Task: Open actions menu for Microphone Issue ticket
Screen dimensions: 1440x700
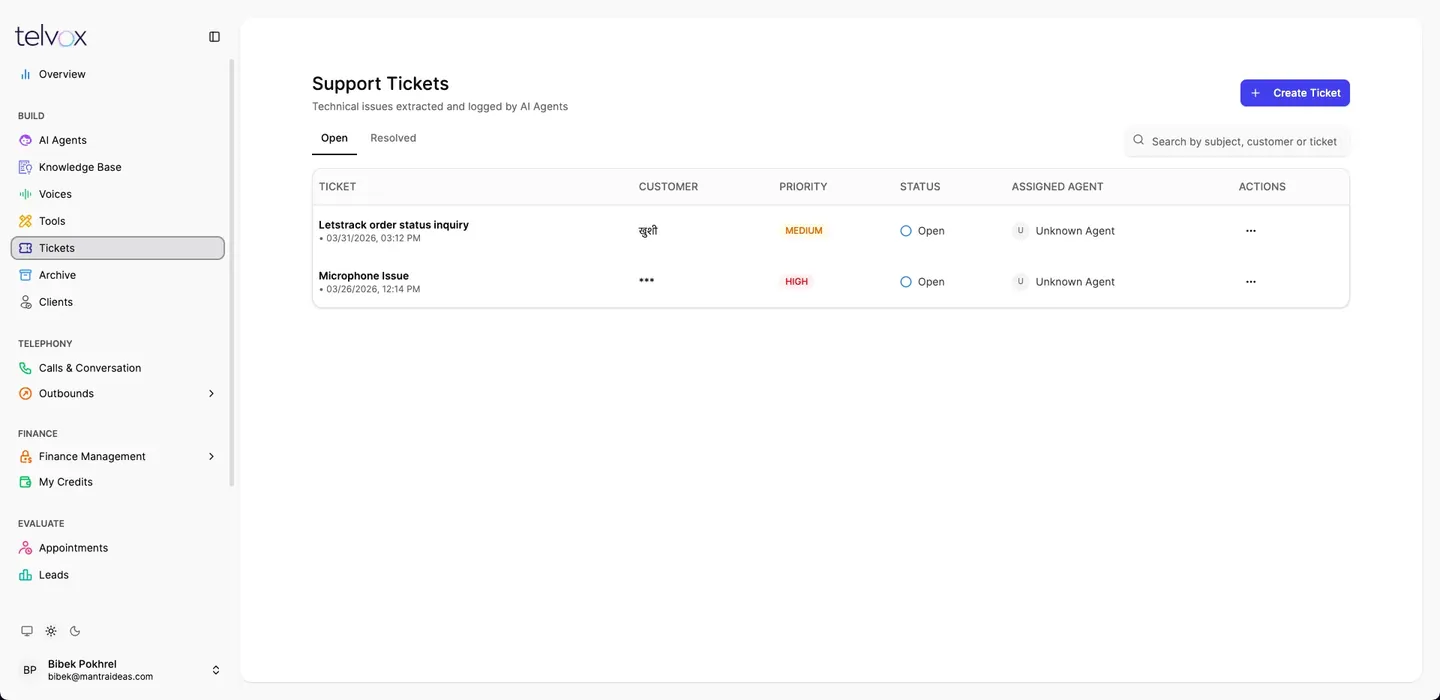Action: tap(1250, 282)
